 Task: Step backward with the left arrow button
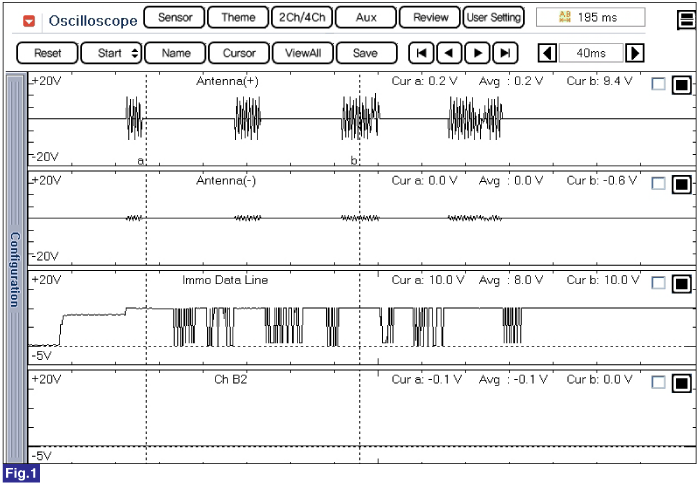pos(449,53)
